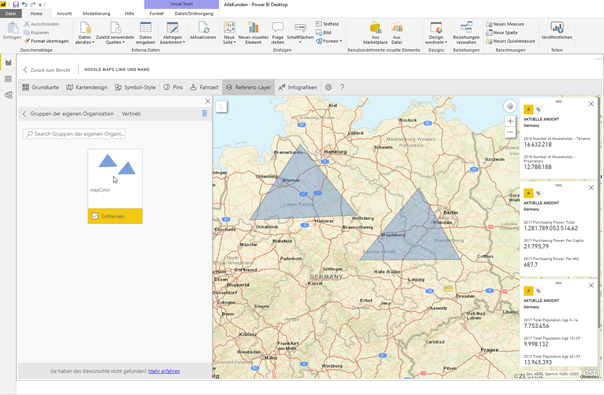Switch to the Ansicht ribbon tab
This screenshot has width=604, height=395.
coord(64,13)
